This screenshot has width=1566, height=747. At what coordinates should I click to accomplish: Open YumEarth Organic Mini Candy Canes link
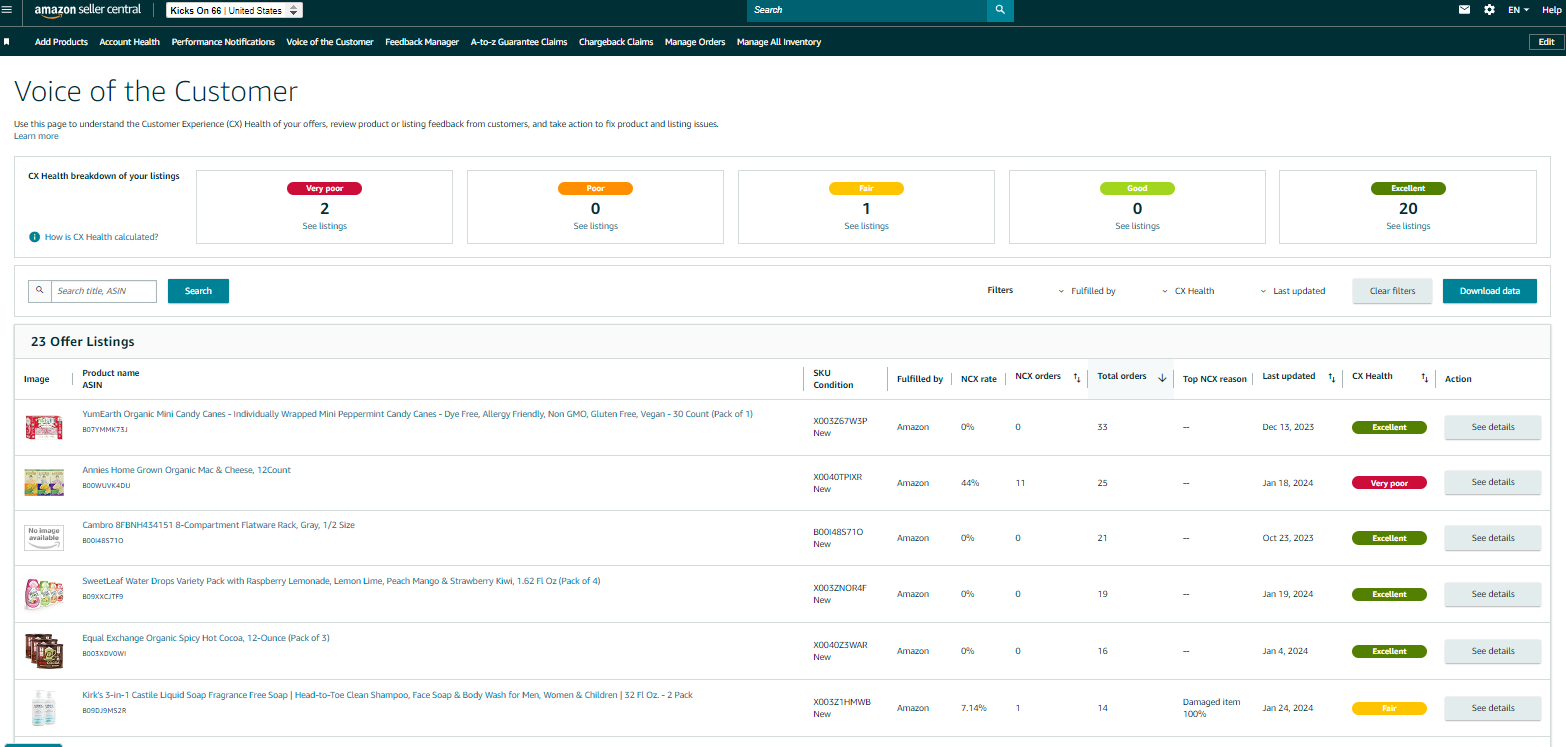click(x=417, y=414)
